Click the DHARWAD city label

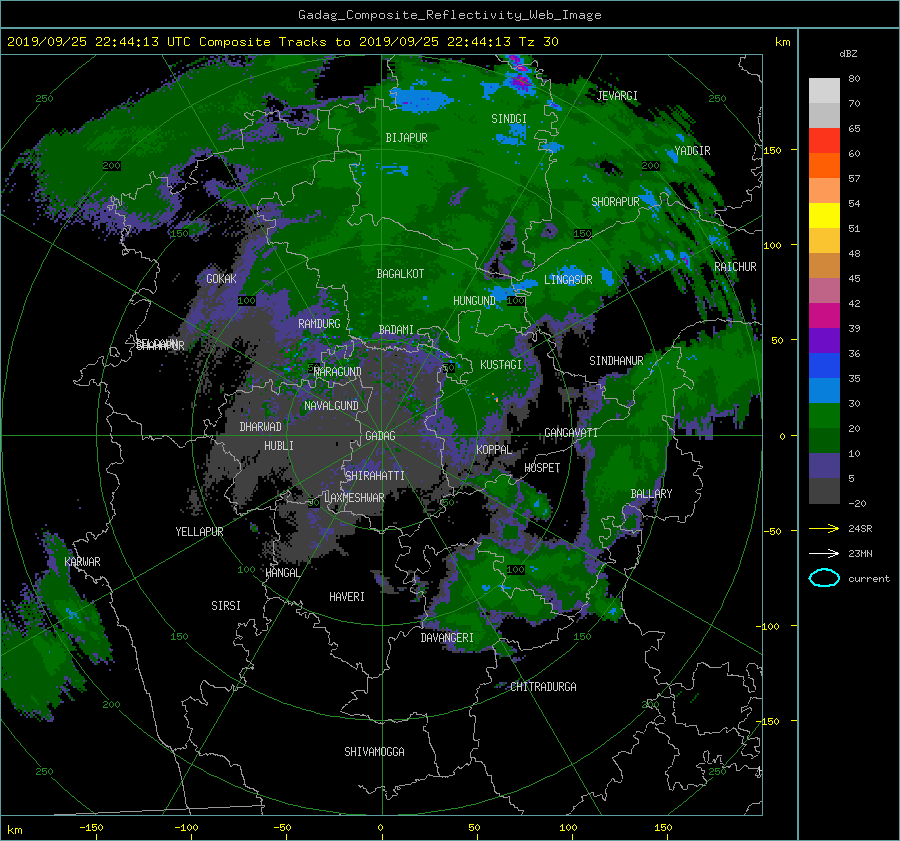[260, 427]
